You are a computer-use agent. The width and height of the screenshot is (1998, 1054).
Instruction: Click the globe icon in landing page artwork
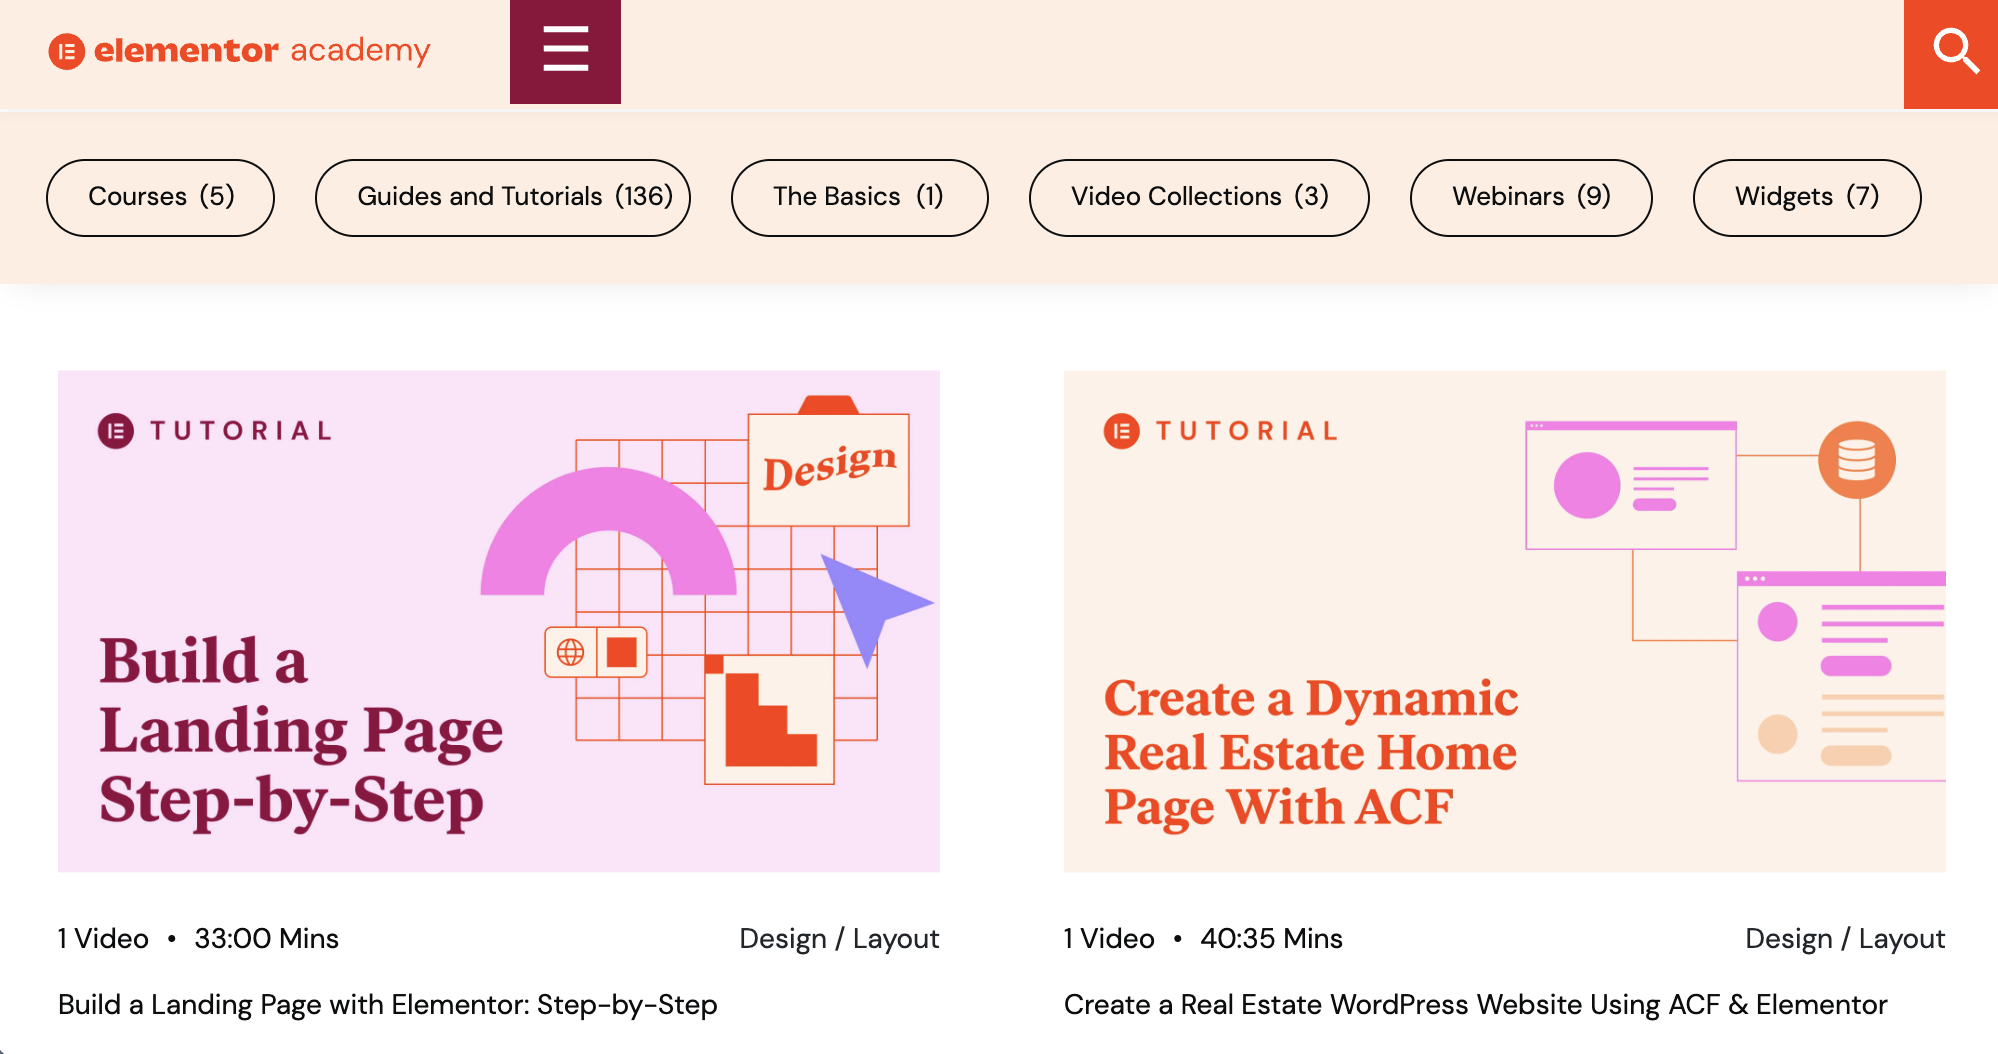point(571,652)
